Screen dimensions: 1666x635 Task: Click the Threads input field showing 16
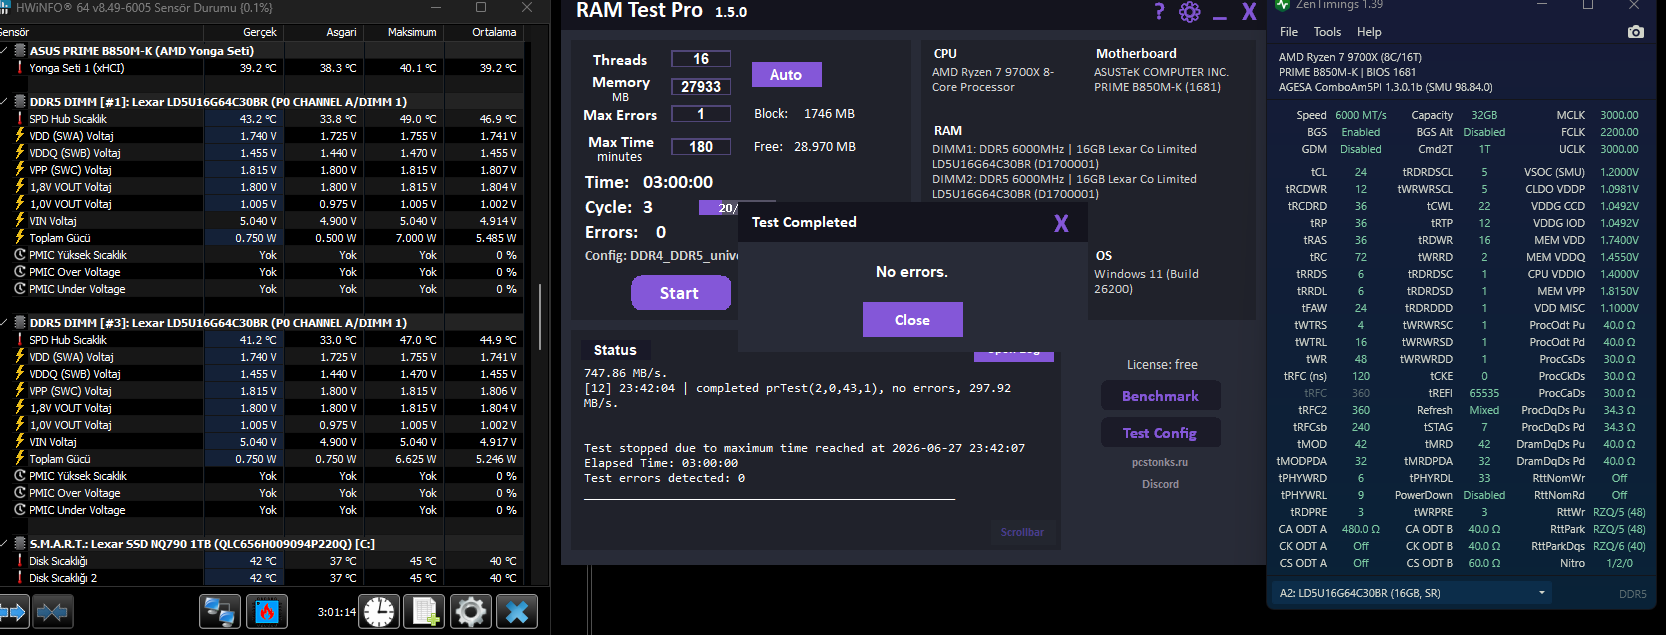coord(701,59)
